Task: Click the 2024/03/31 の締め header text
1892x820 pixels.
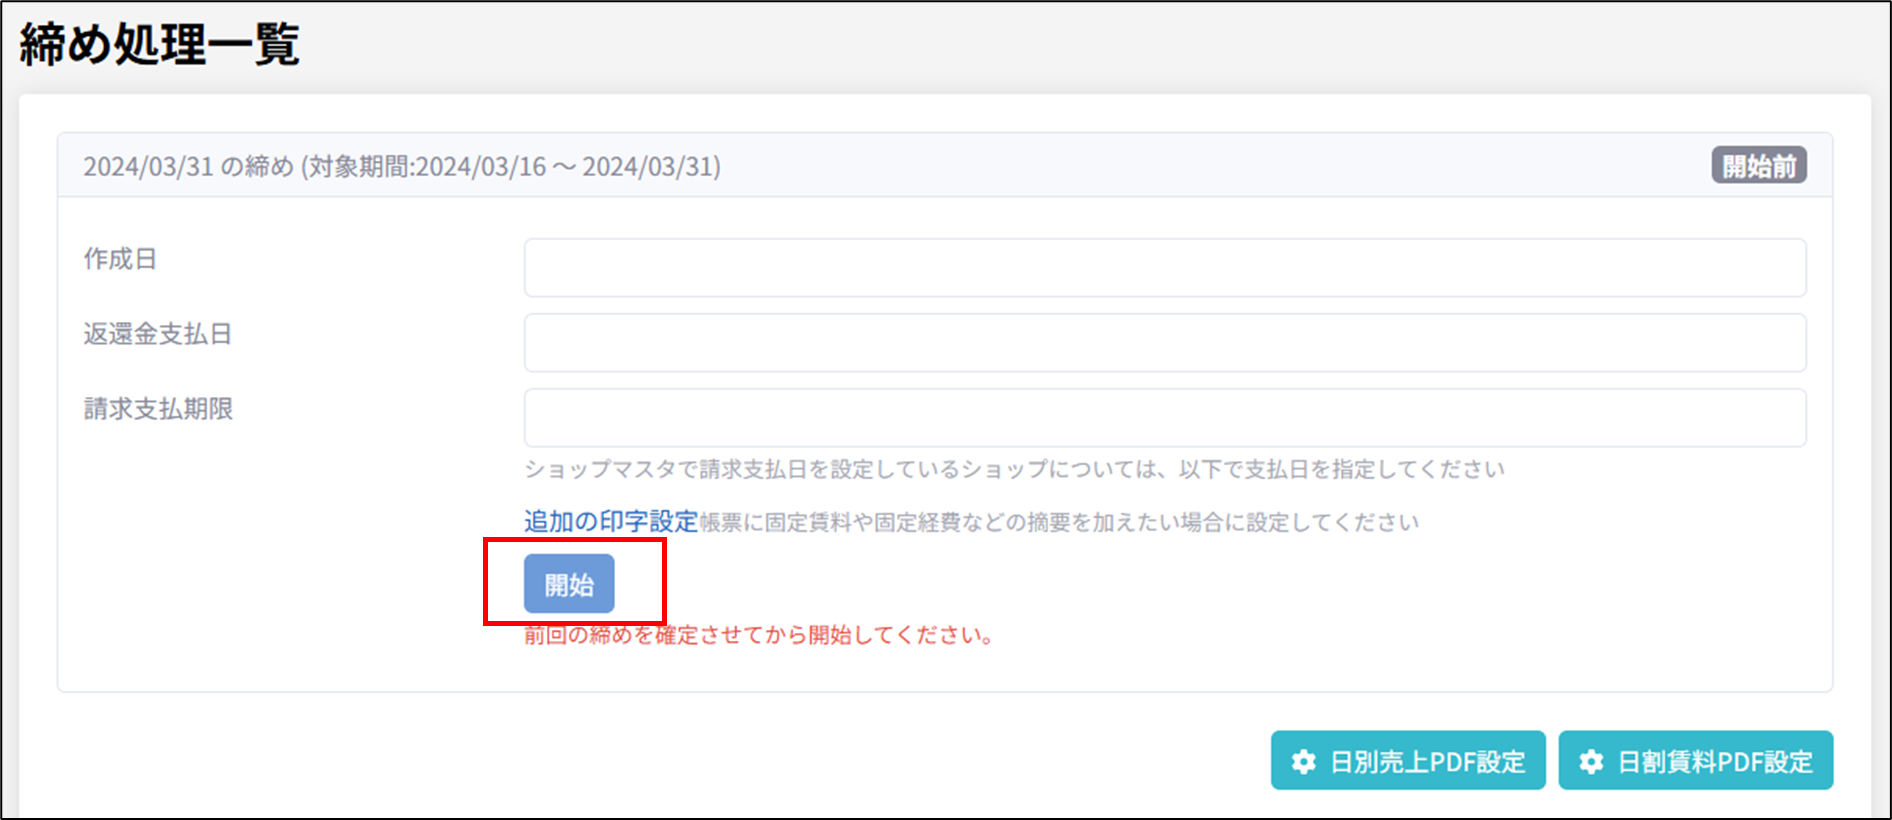Action: (188, 166)
